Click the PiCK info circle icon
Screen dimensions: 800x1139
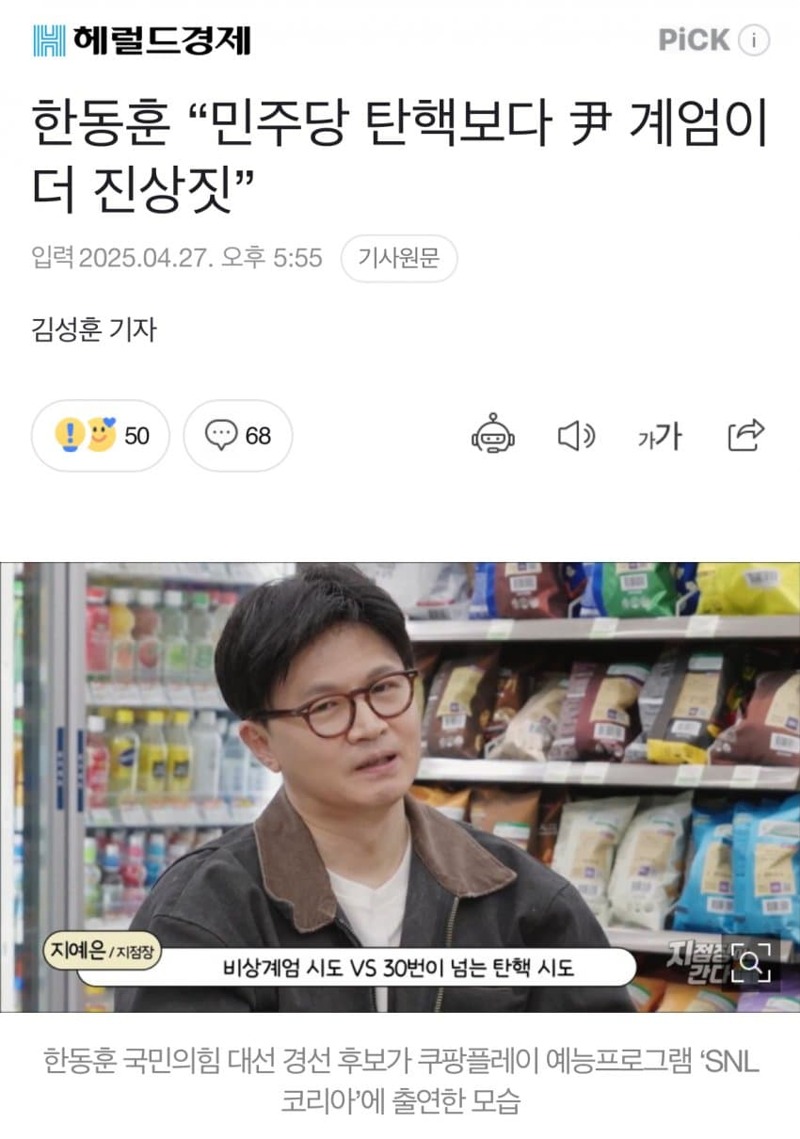coord(753,40)
